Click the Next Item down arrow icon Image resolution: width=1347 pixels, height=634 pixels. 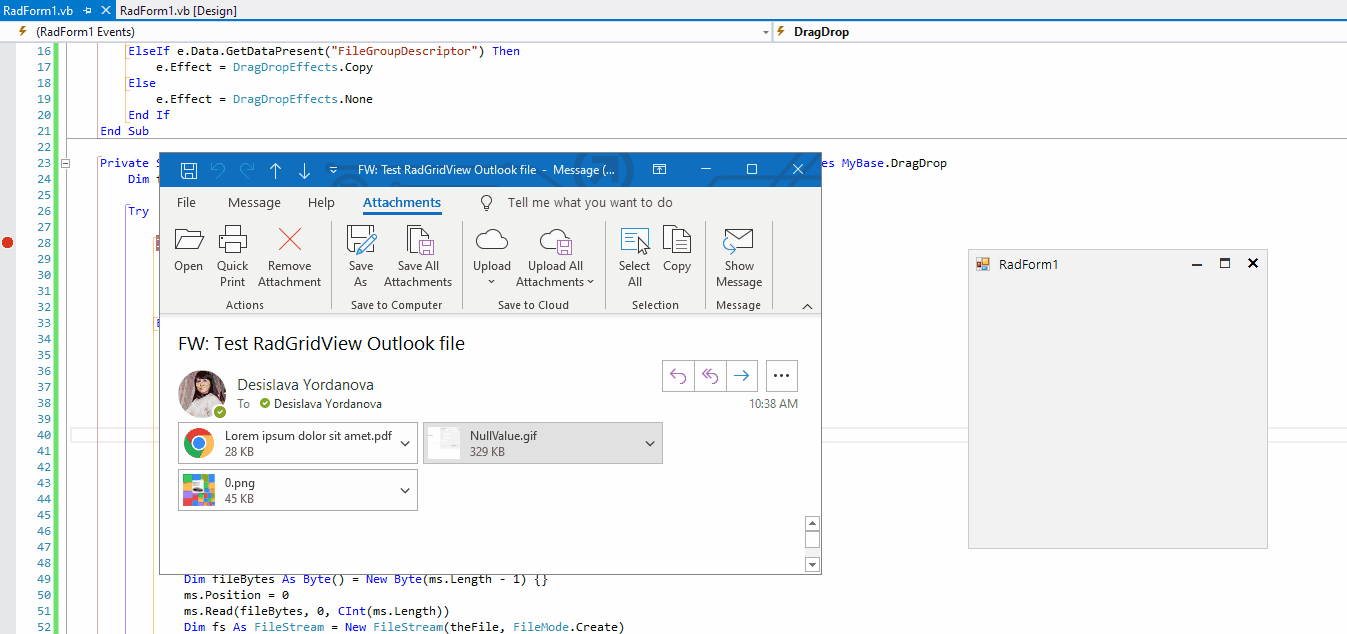click(x=305, y=170)
